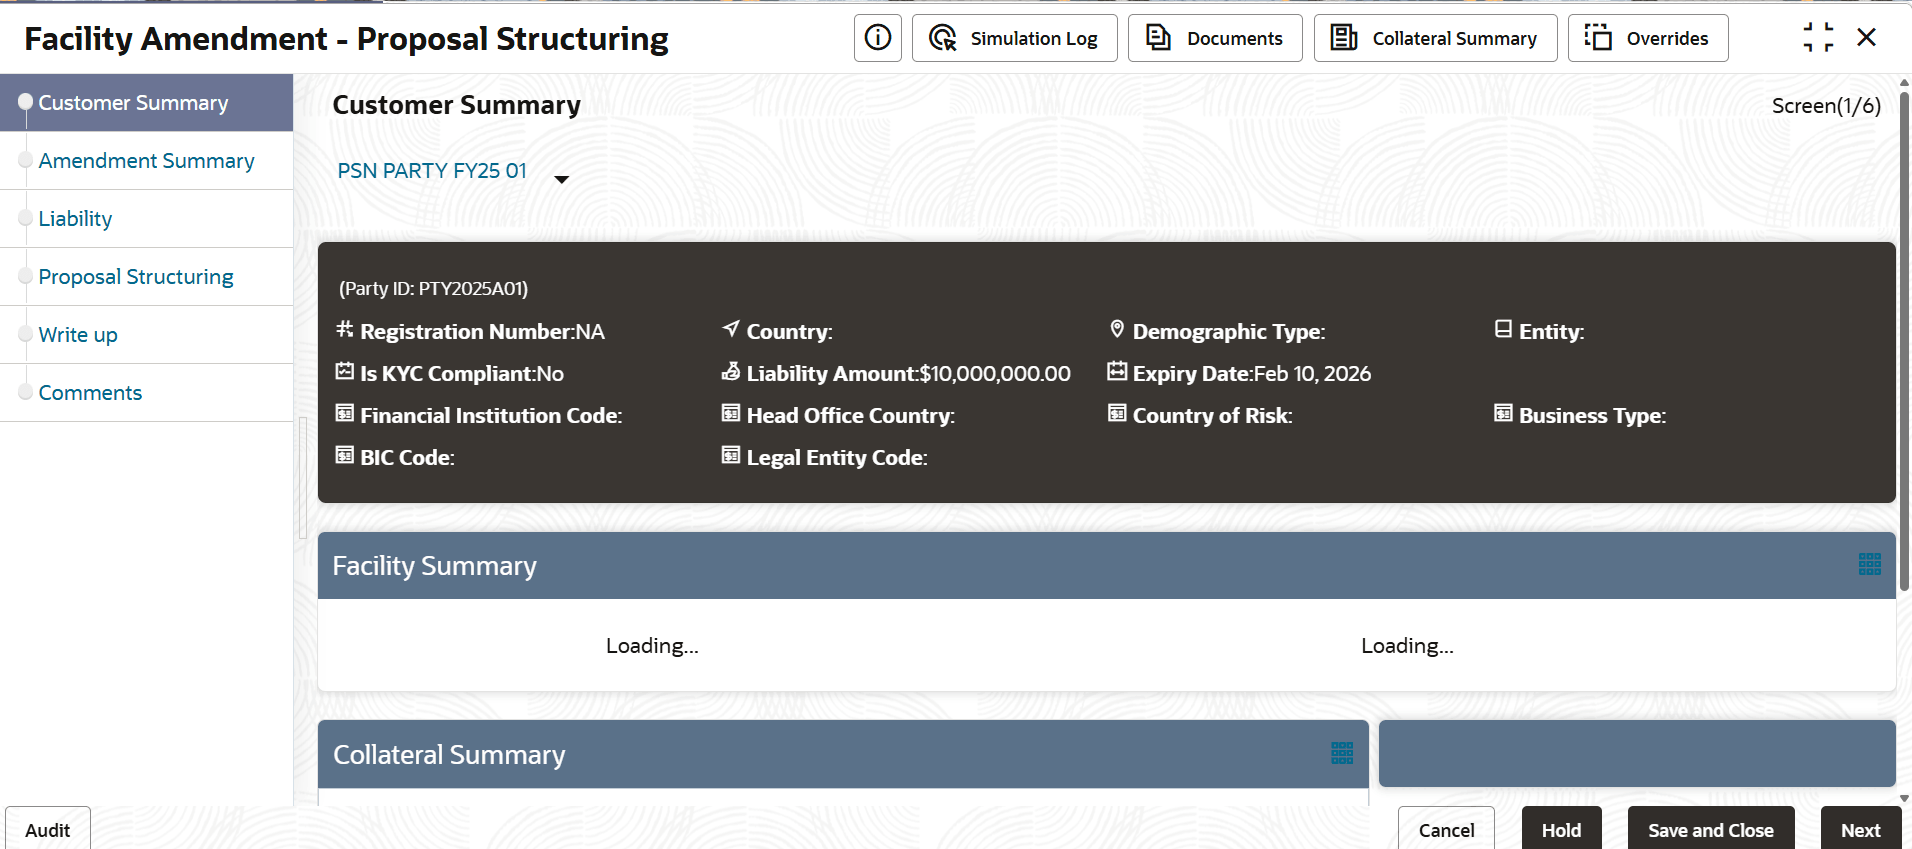Click Is KYC Compliant calendar icon

coord(345,371)
